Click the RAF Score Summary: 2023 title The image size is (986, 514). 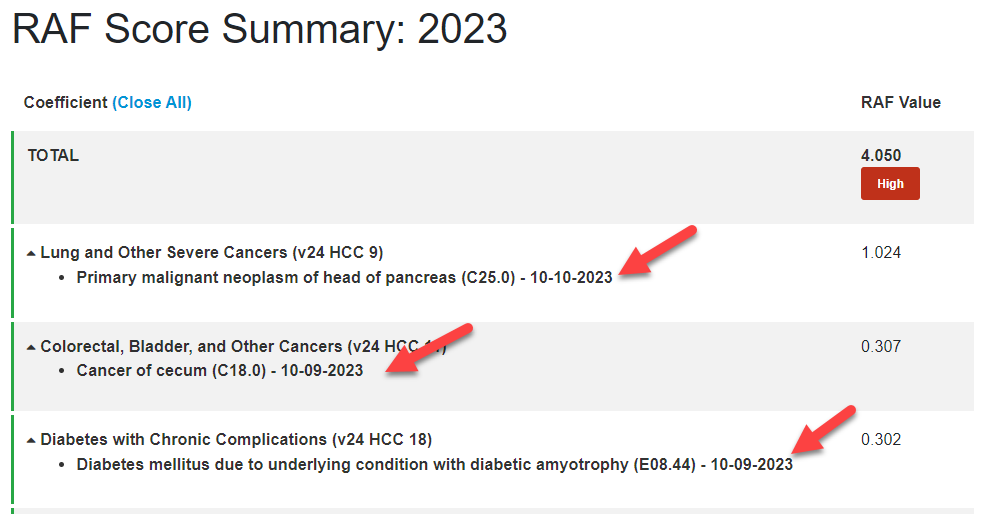[x=260, y=30]
